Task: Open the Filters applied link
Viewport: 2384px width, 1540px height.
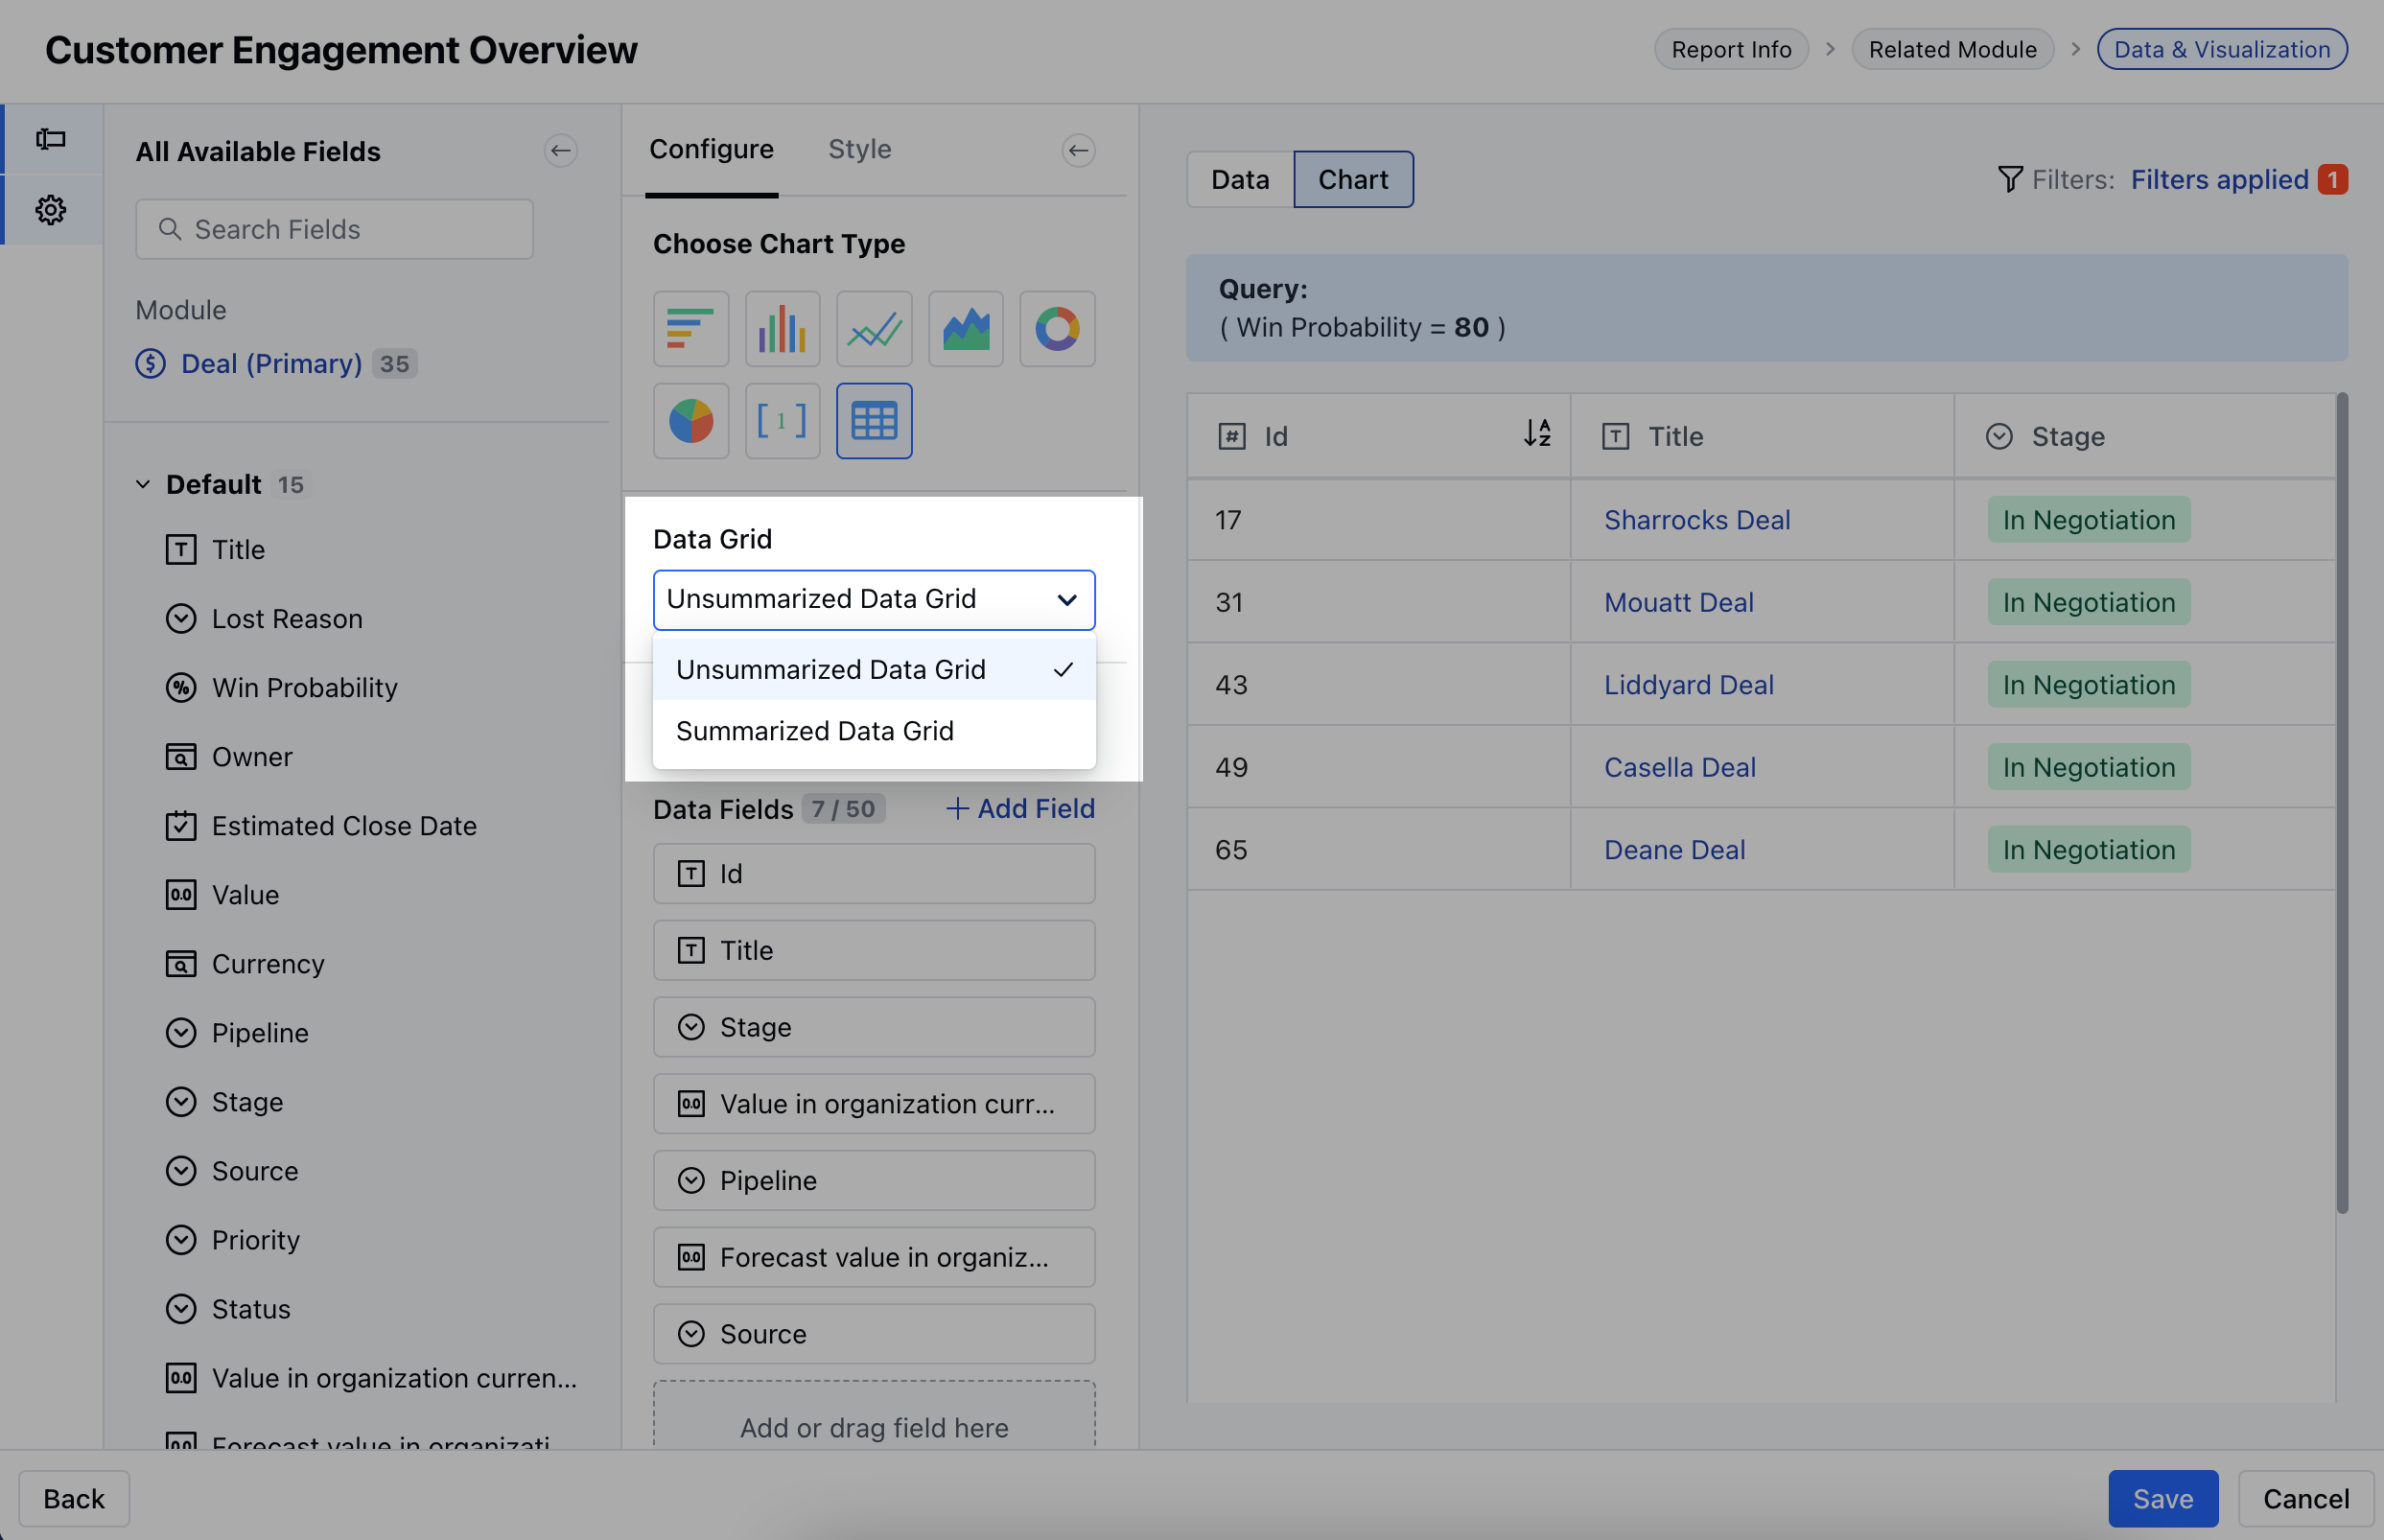Action: pos(2219,179)
